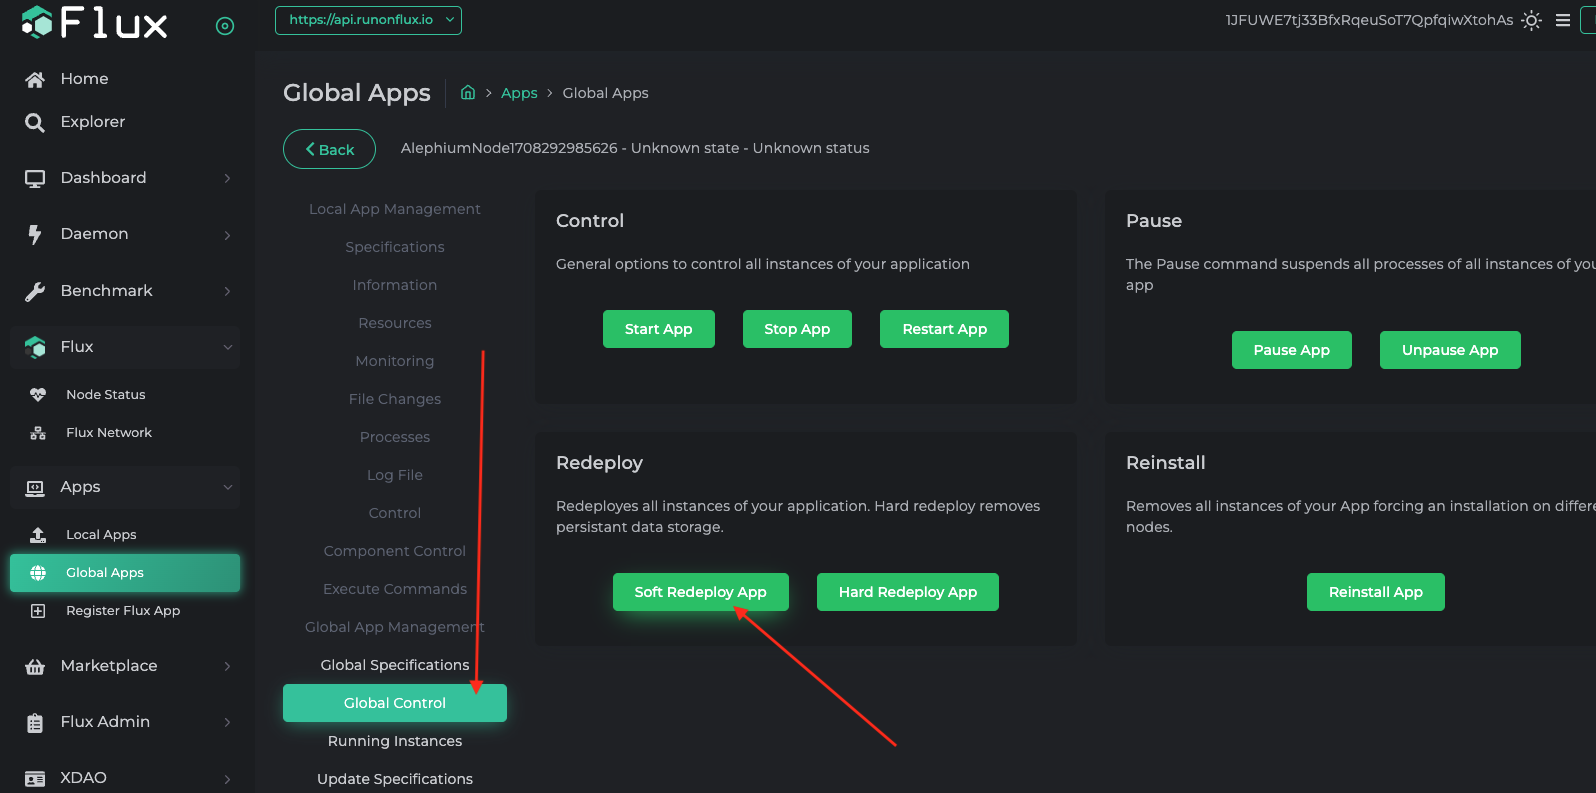Screen dimensions: 1596x793
Task: Expand the Dashboard menu chevron
Action: point(227,178)
